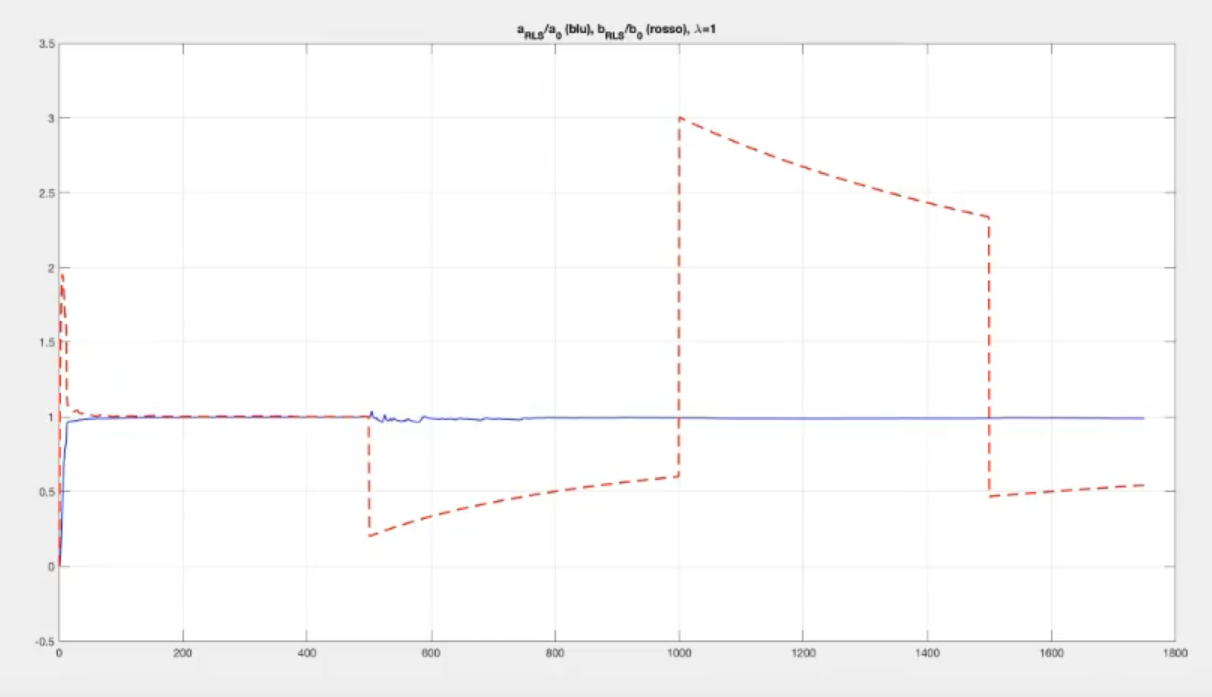Viewport: 1212px width, 697px height.
Task: Click the x-axis tick label 200
Action: (183, 651)
